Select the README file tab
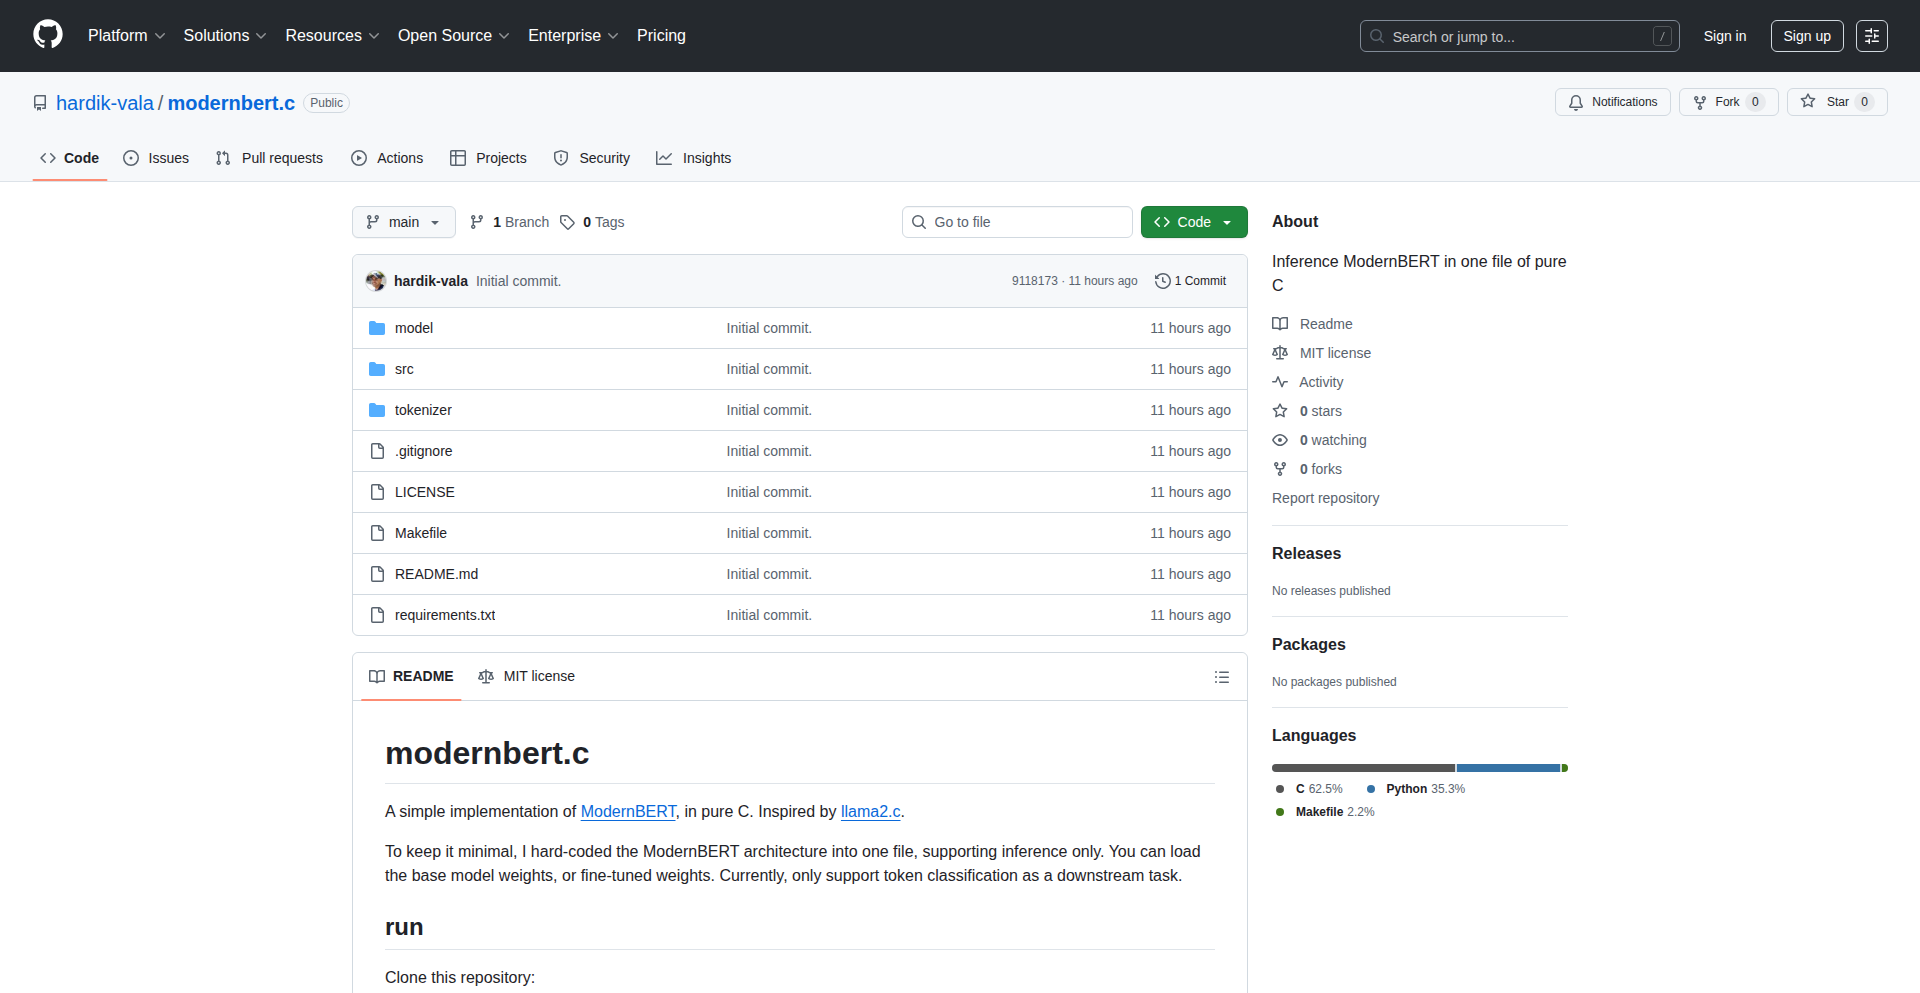The height and width of the screenshot is (993, 1920). click(x=411, y=676)
